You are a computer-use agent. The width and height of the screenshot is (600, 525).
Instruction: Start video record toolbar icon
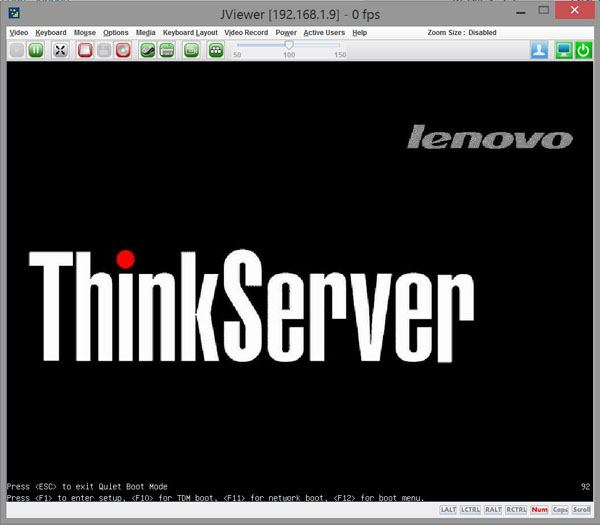point(191,50)
